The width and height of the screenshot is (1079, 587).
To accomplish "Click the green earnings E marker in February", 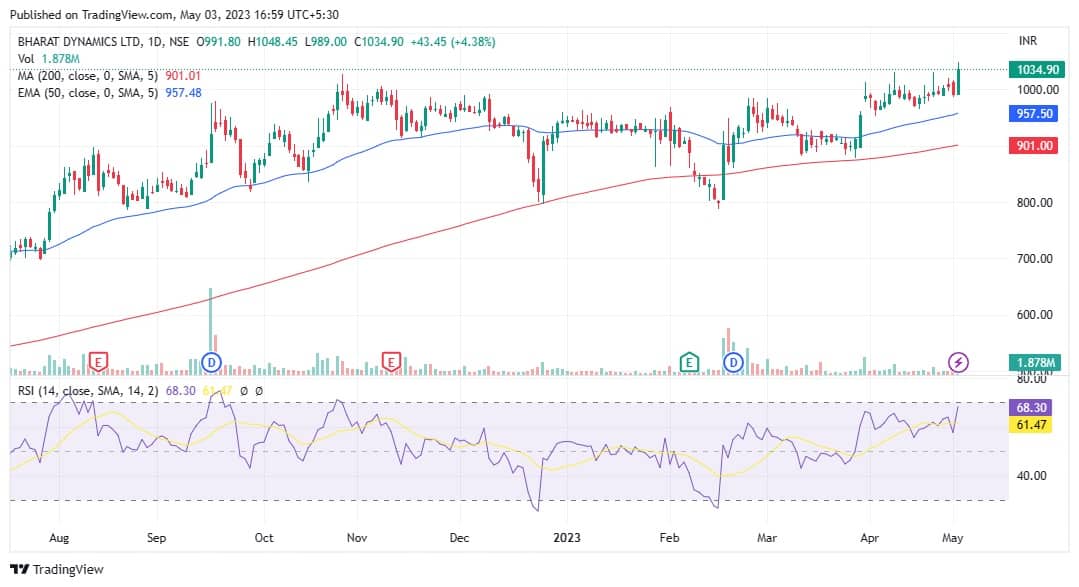I will pos(688,361).
